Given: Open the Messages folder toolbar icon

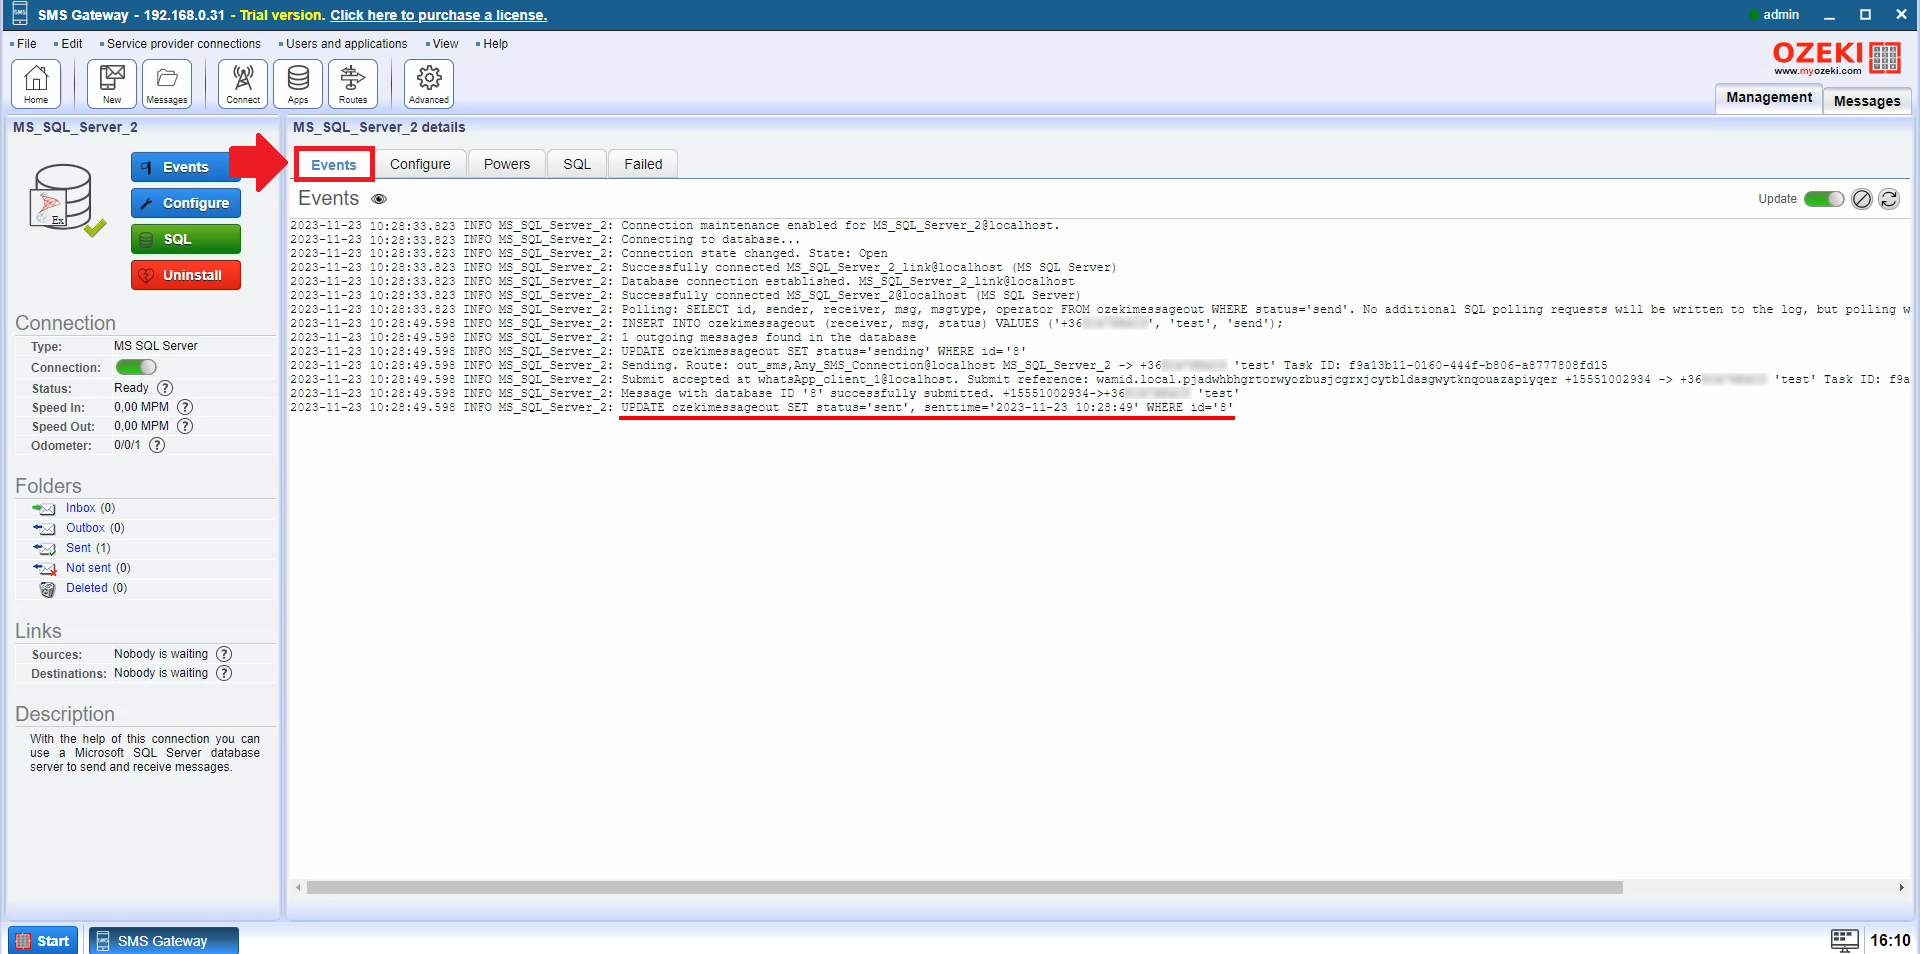Looking at the screenshot, I should [167, 83].
